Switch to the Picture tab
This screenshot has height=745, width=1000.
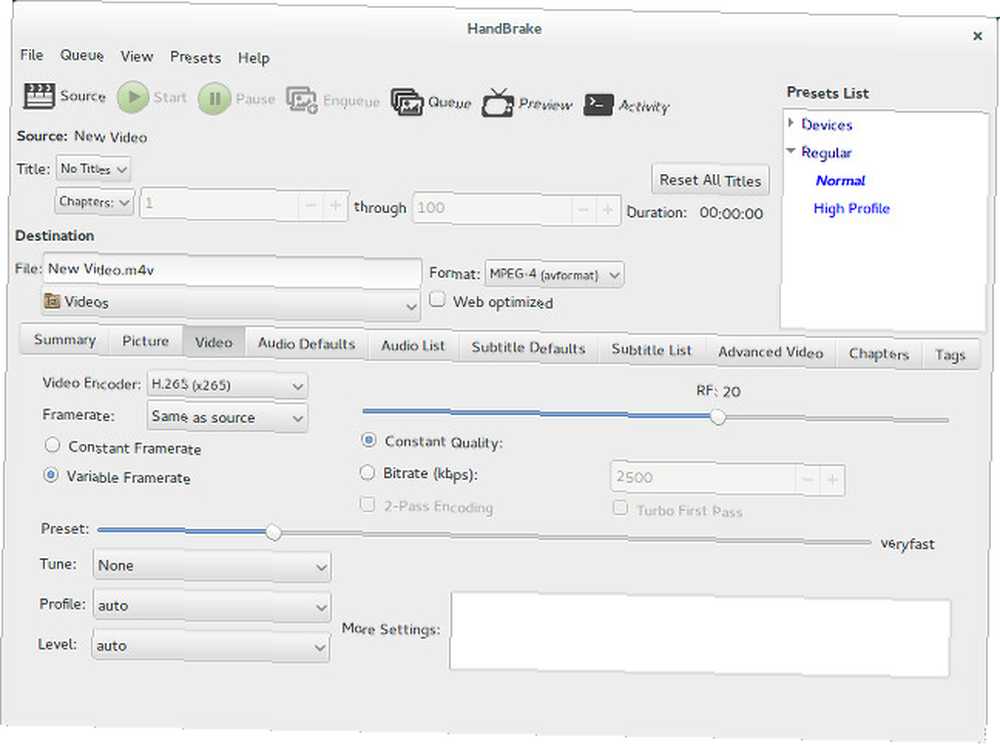point(145,341)
